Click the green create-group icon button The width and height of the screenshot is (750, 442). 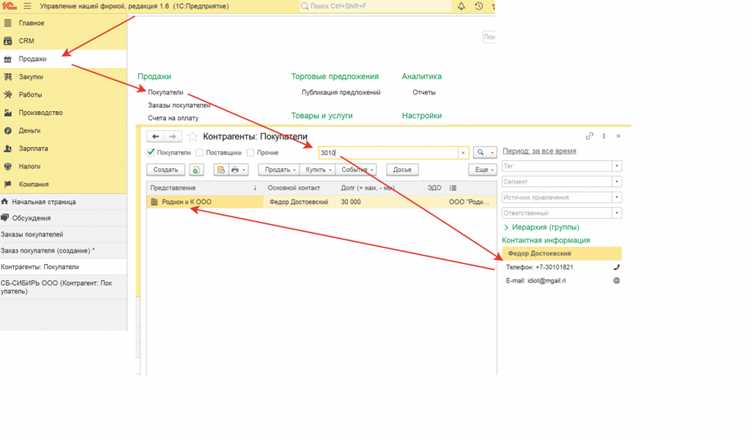[x=196, y=170]
